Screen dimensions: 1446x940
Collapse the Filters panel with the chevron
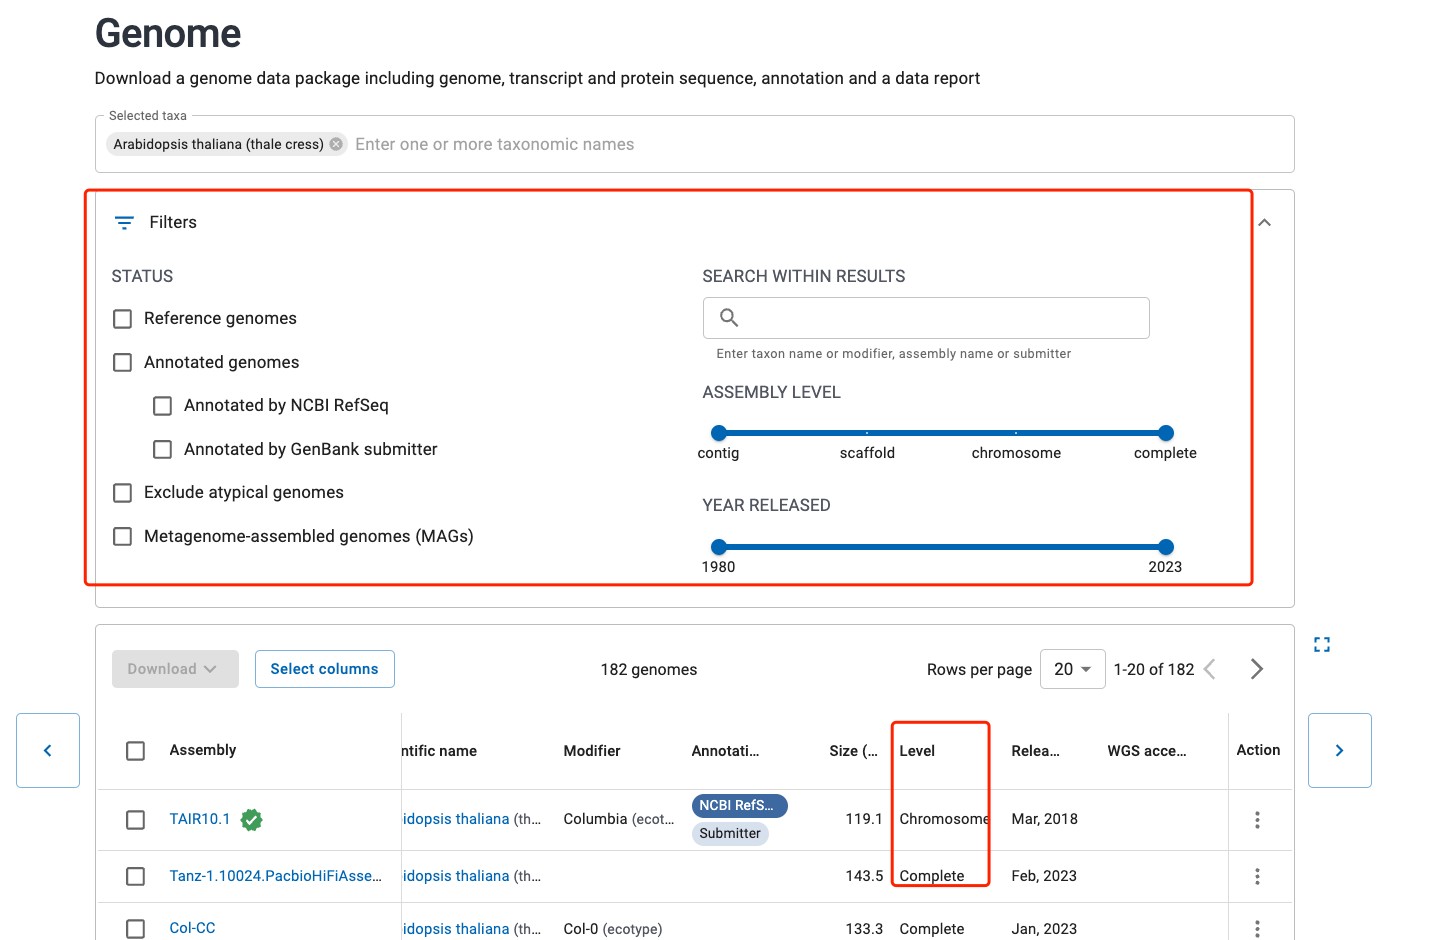[1264, 223]
